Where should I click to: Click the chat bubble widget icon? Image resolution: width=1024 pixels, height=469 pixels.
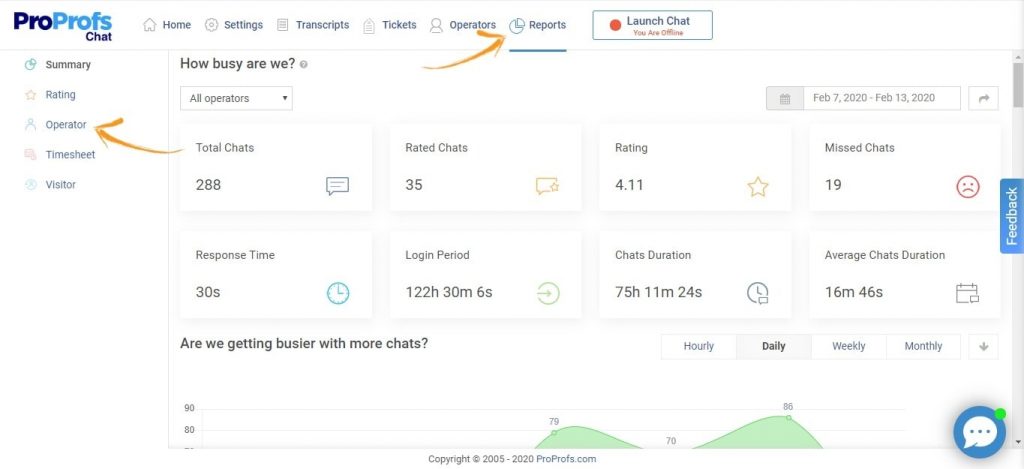979,432
